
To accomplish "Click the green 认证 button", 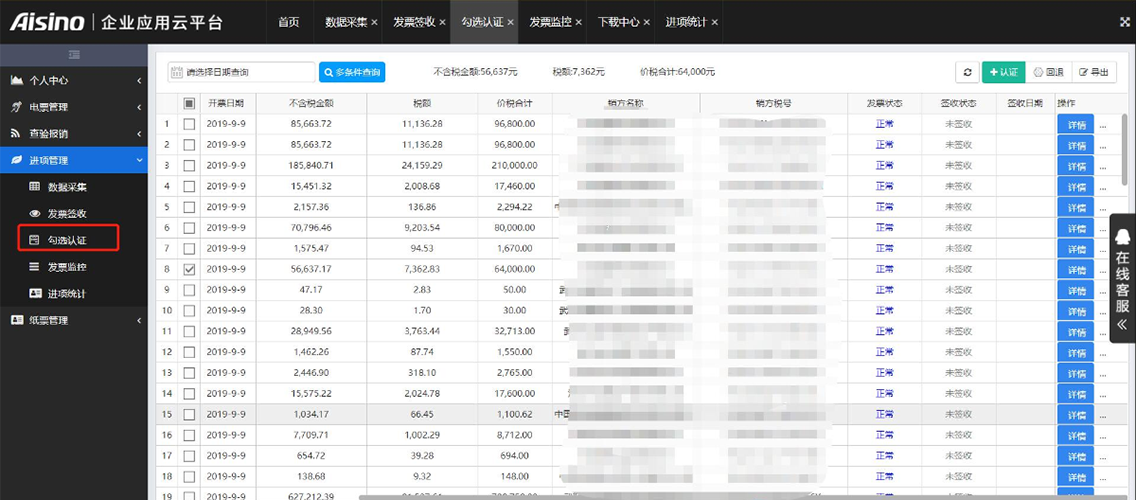I will coord(1003,72).
